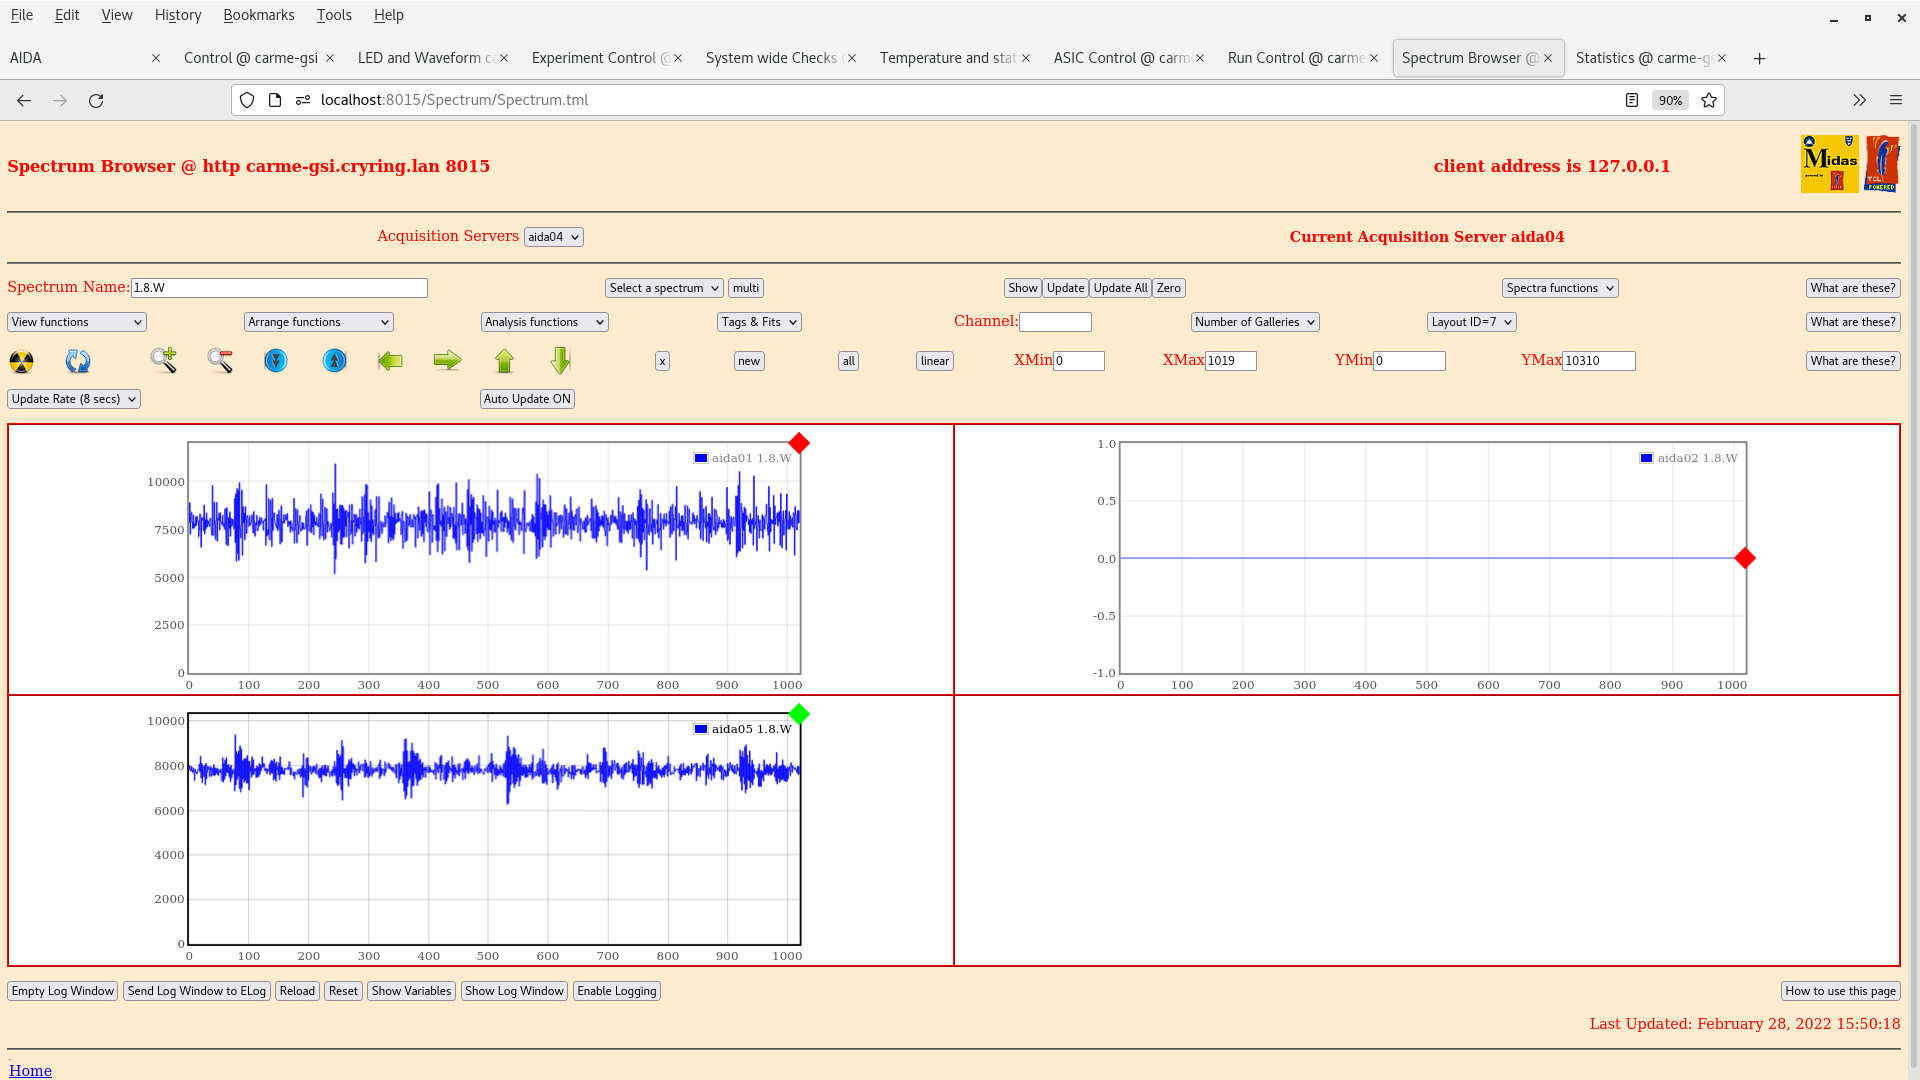
Task: Click browser back arrow
Action: click(x=24, y=100)
